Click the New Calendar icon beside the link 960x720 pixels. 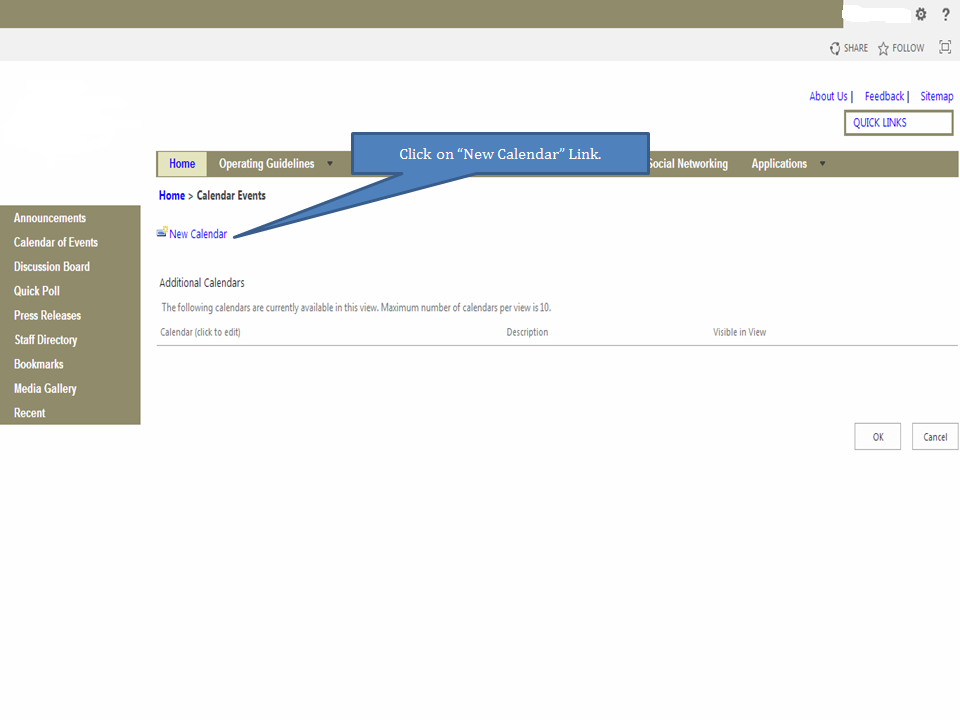pyautogui.click(x=161, y=233)
